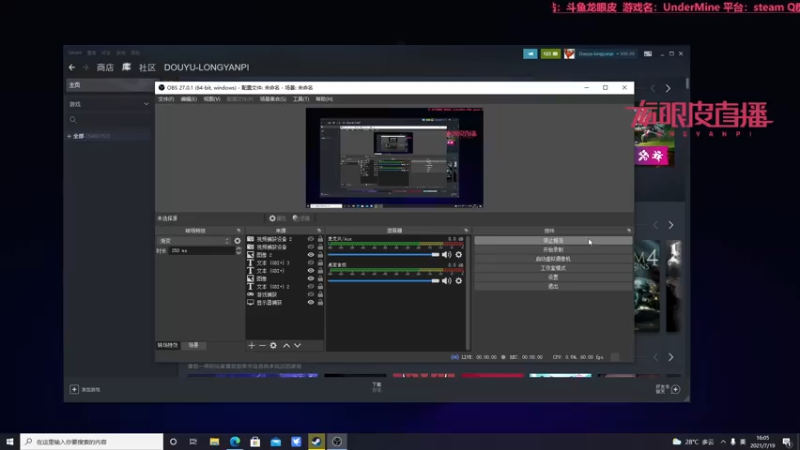Open the 渐变 transition type dropdown

point(194,241)
